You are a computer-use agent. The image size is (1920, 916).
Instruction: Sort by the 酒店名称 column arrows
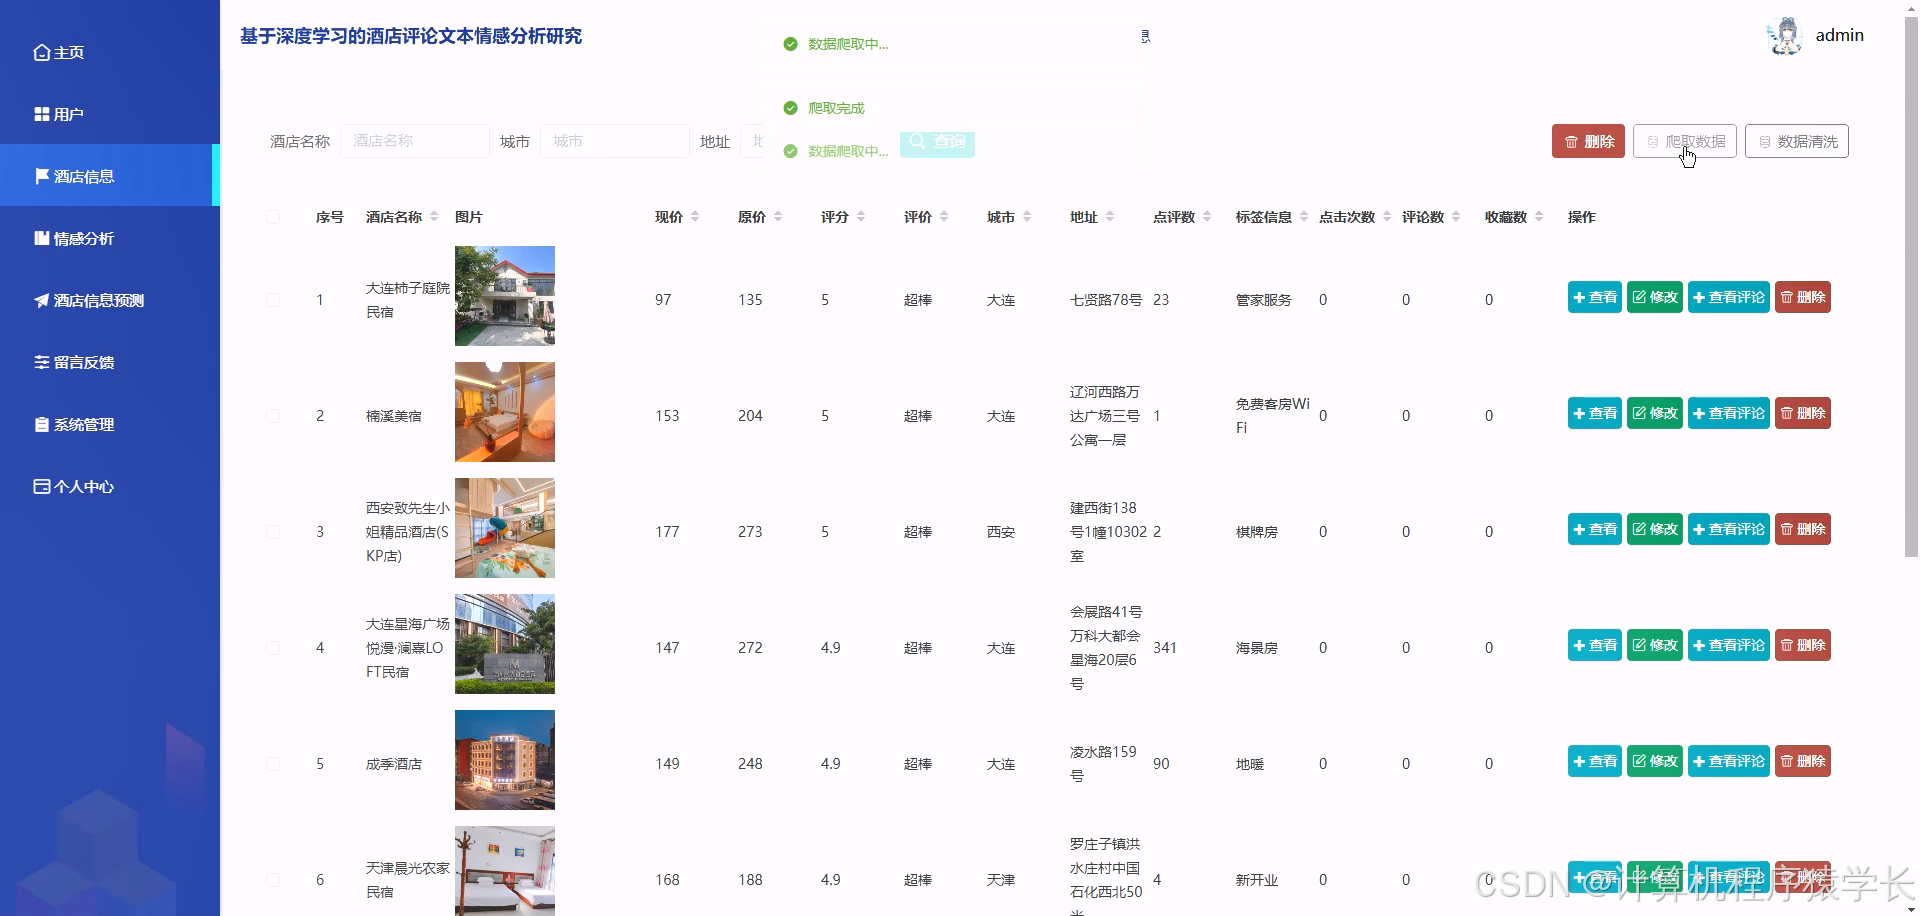pyautogui.click(x=434, y=217)
